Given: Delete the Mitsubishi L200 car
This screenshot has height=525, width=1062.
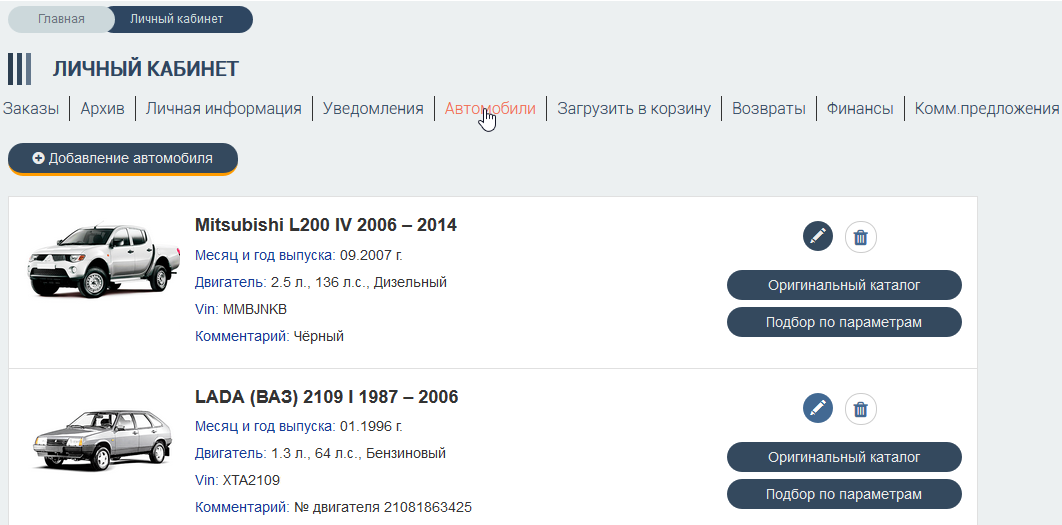Looking at the screenshot, I should 861,237.
